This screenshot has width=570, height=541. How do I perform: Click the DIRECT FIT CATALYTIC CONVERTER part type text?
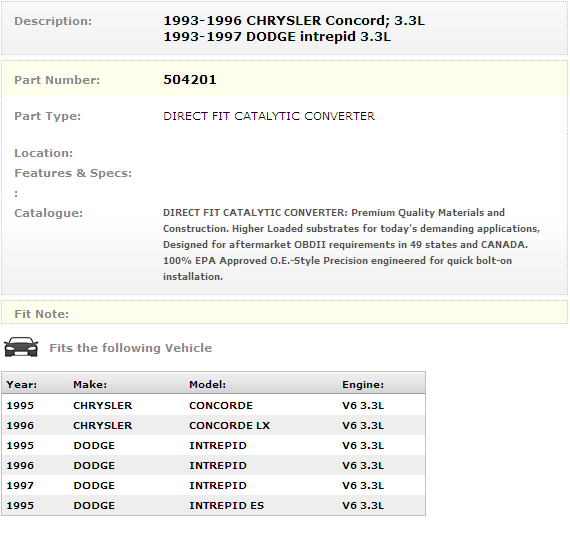269,116
